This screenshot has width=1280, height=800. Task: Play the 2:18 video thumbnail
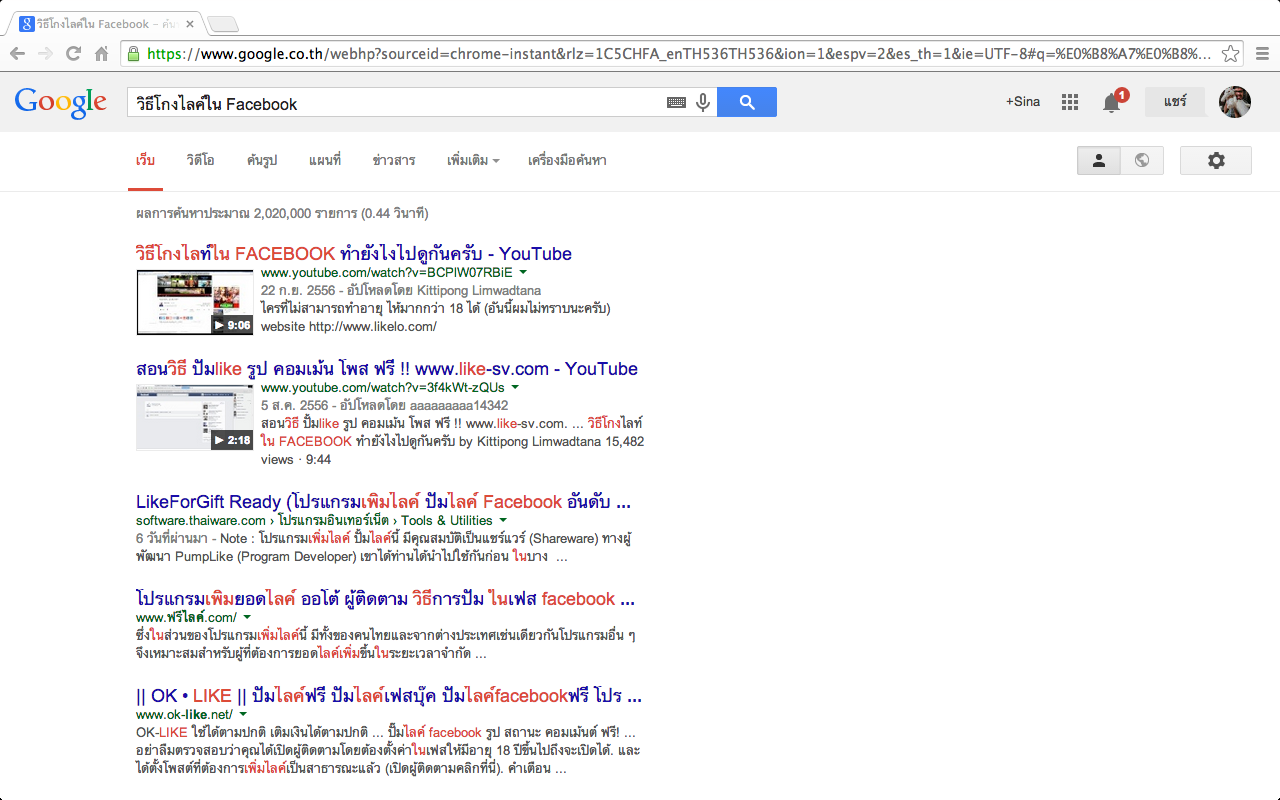(195, 417)
